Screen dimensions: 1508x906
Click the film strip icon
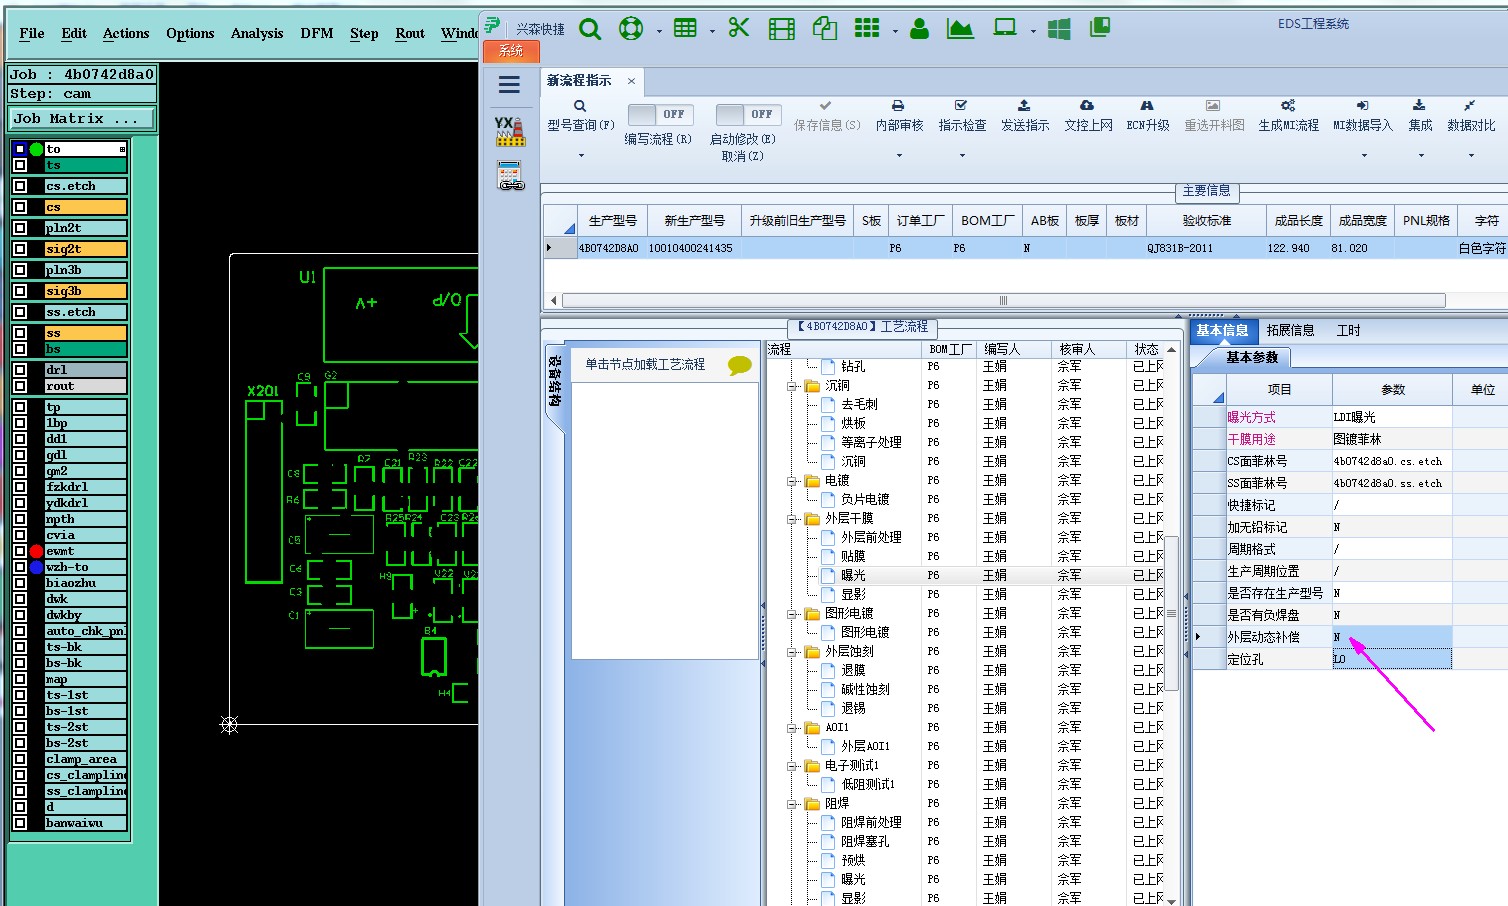coord(782,29)
